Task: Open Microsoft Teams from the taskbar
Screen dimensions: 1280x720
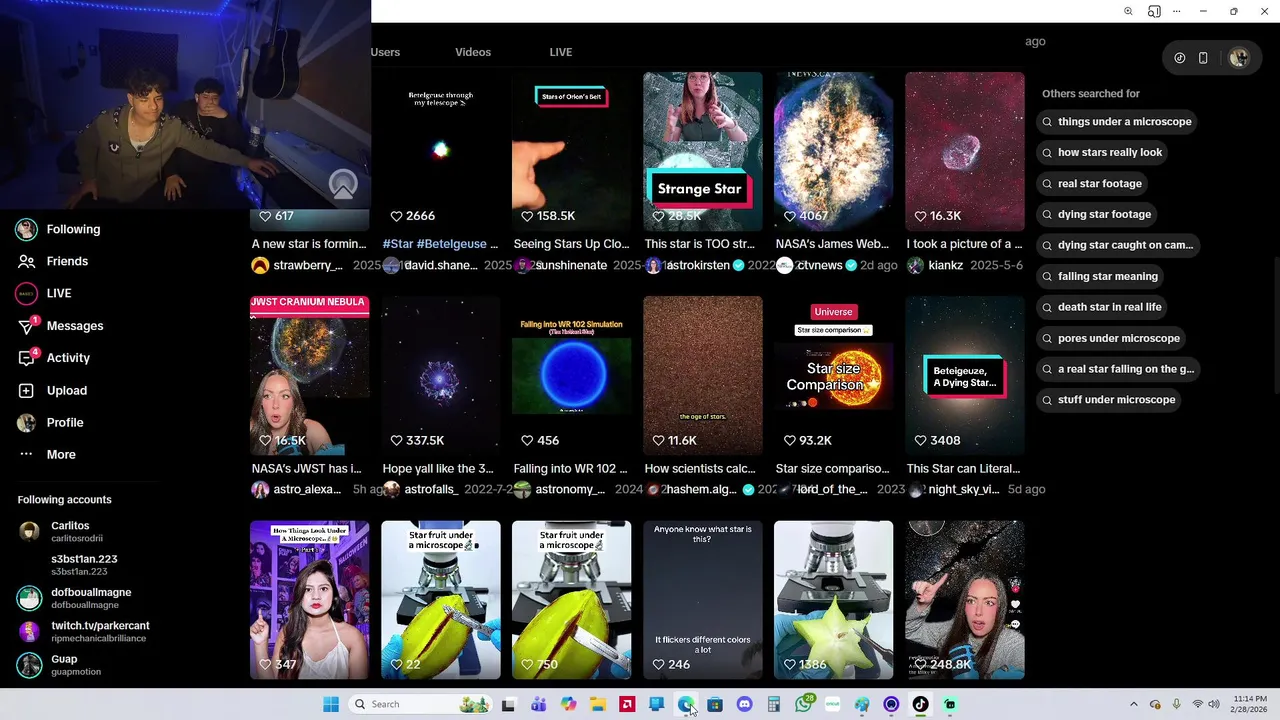Action: click(539, 704)
